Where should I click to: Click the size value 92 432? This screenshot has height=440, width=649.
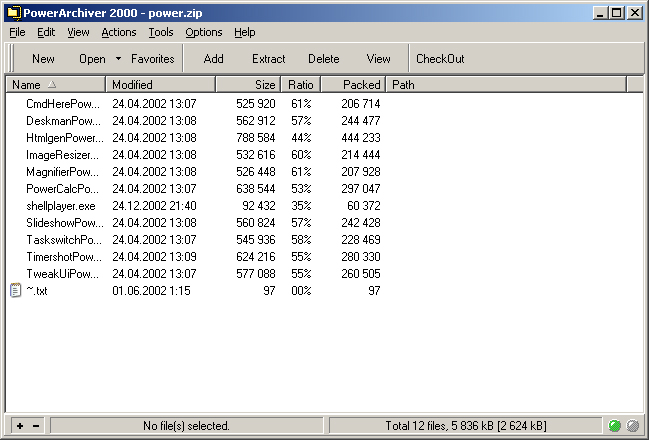pyautogui.click(x=259, y=206)
